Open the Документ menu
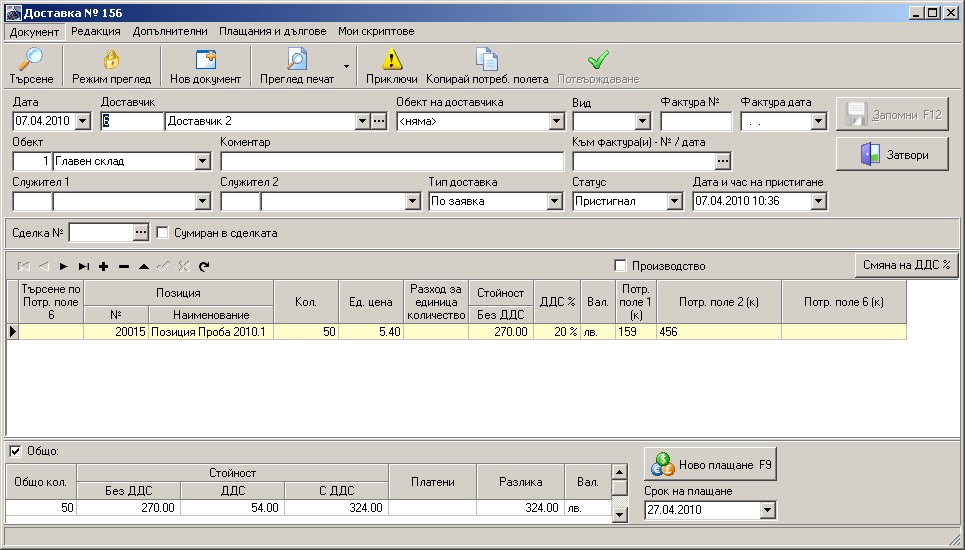This screenshot has height=550, width=965. coord(34,31)
